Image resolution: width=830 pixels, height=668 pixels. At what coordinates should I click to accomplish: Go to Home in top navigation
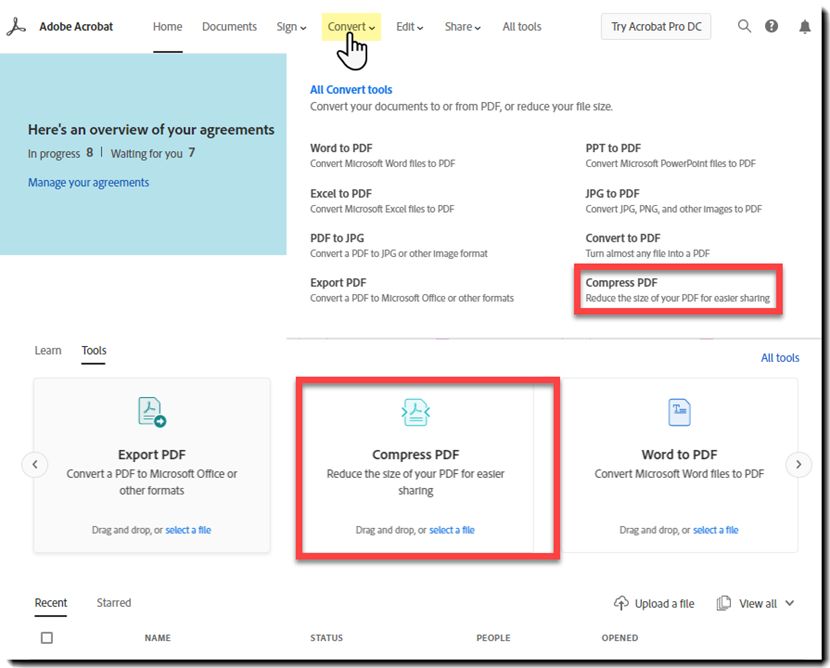[167, 26]
